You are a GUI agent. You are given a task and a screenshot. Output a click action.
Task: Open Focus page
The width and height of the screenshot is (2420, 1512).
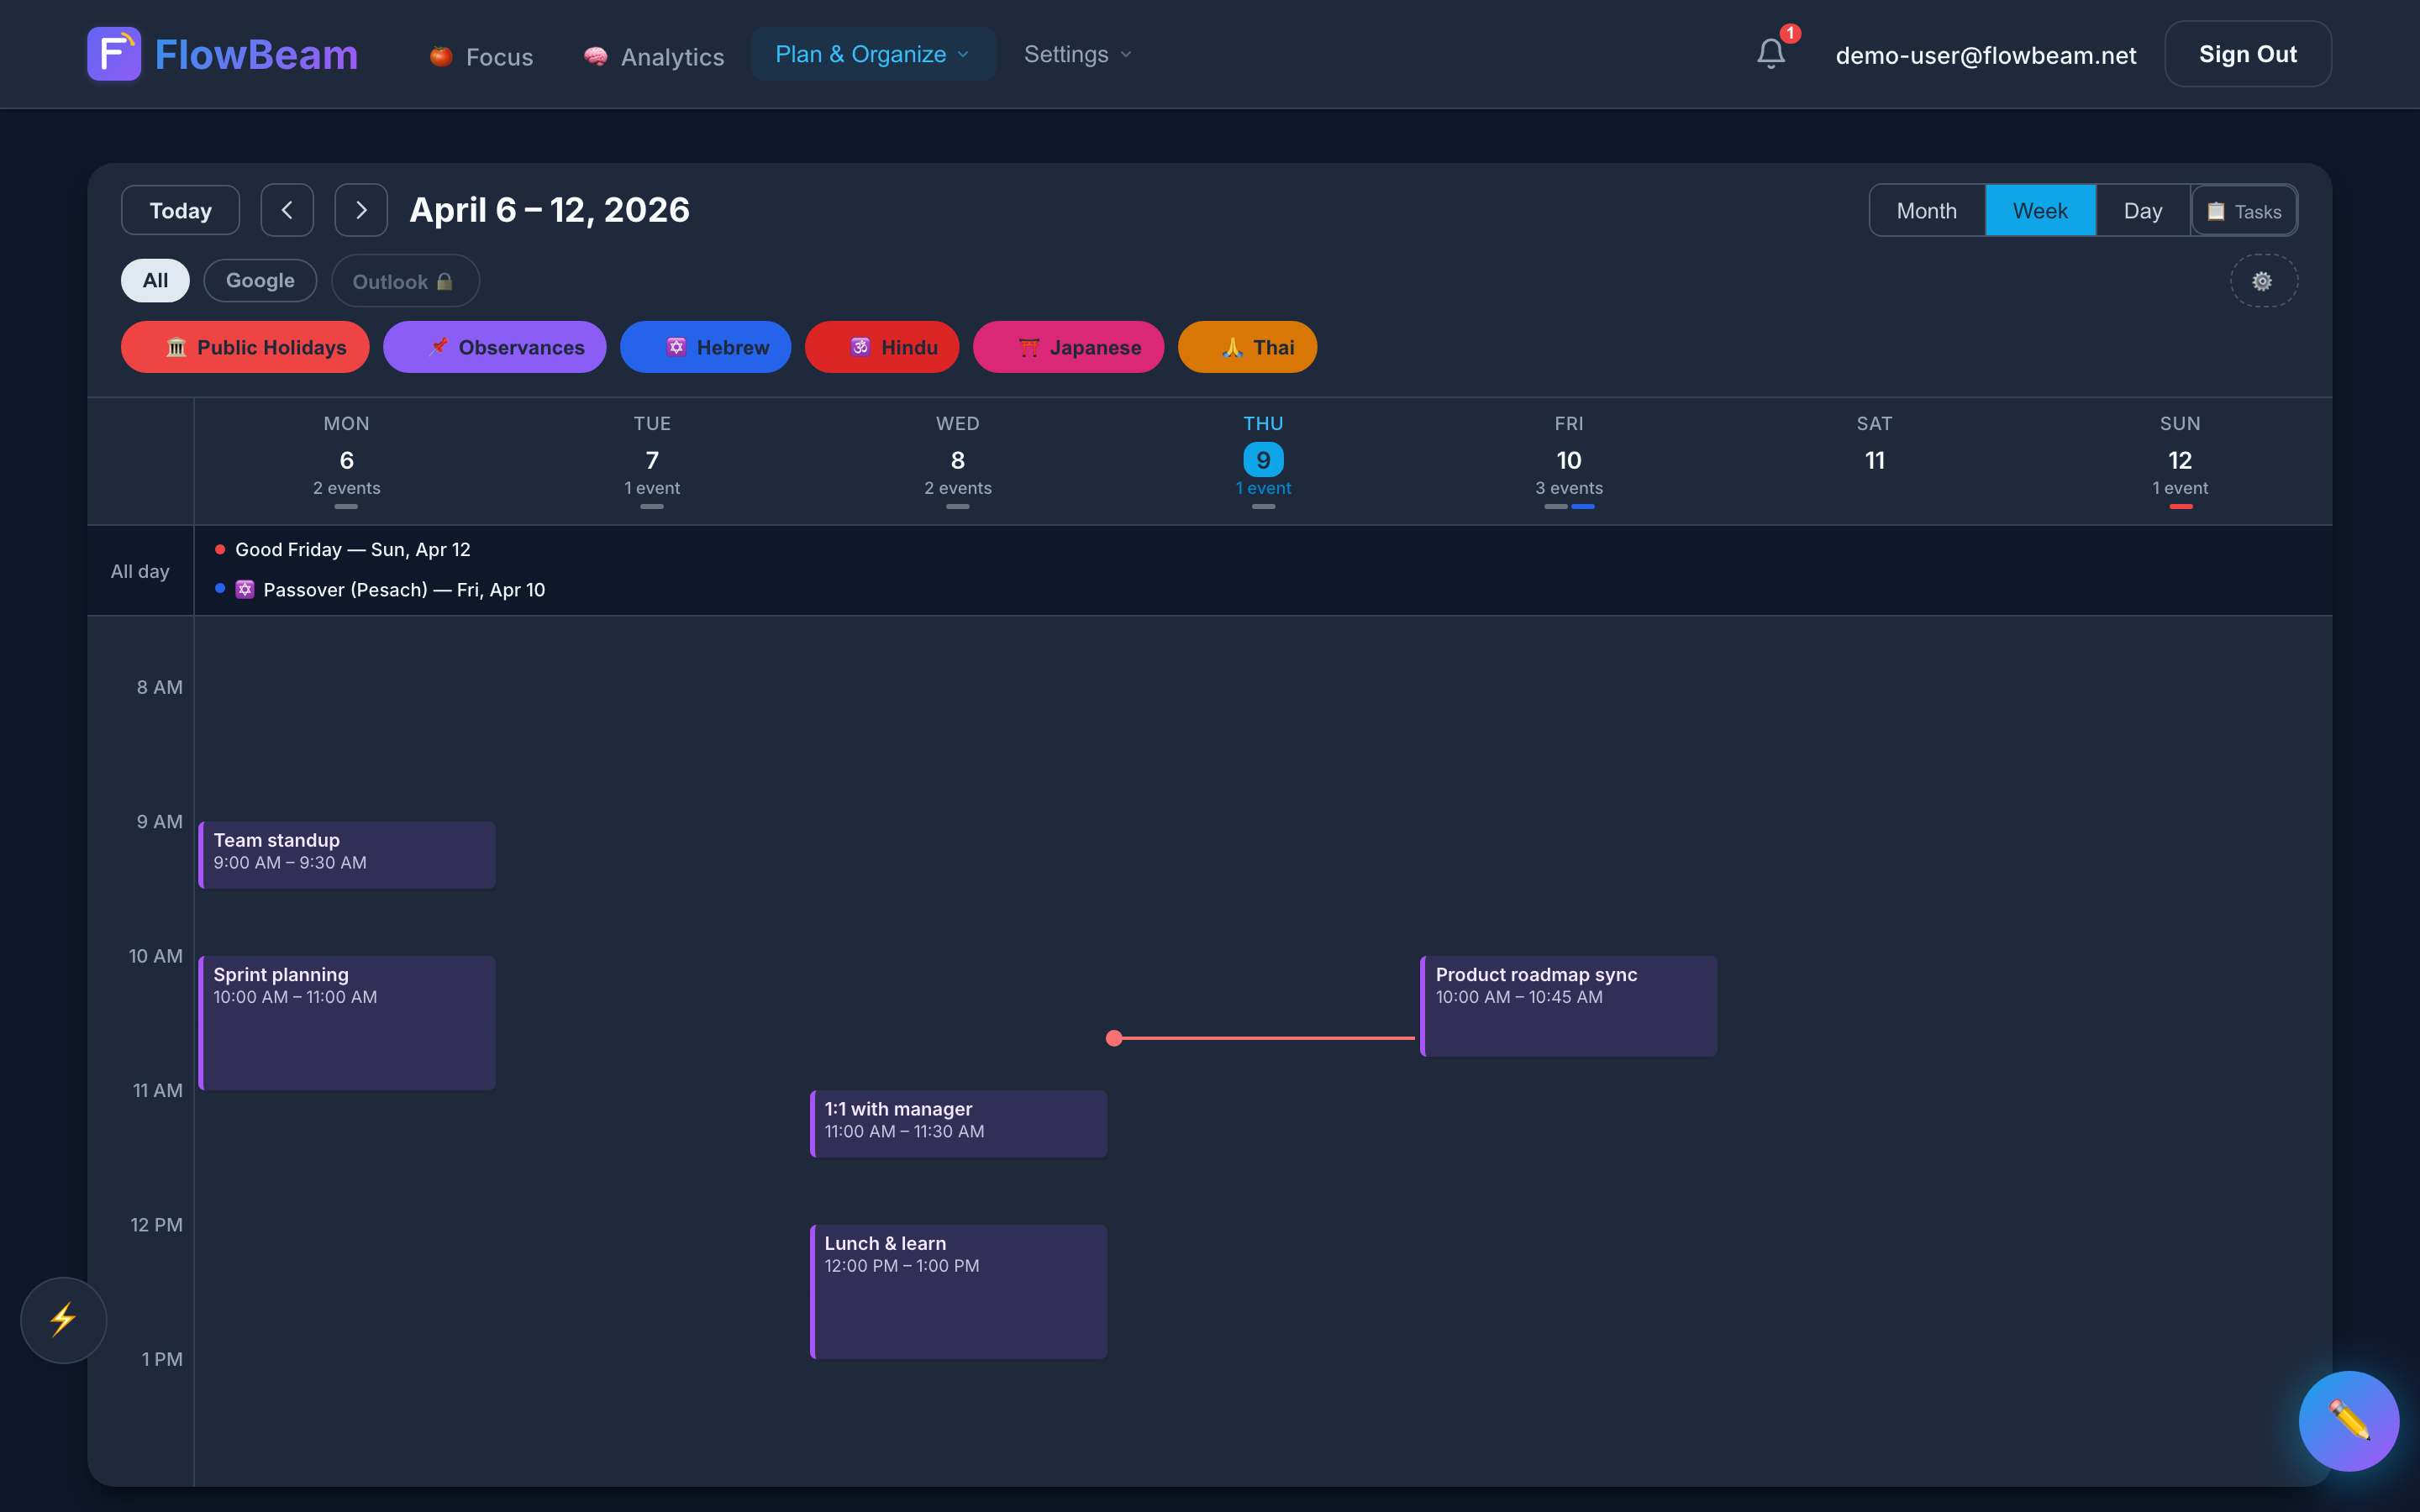(x=481, y=56)
